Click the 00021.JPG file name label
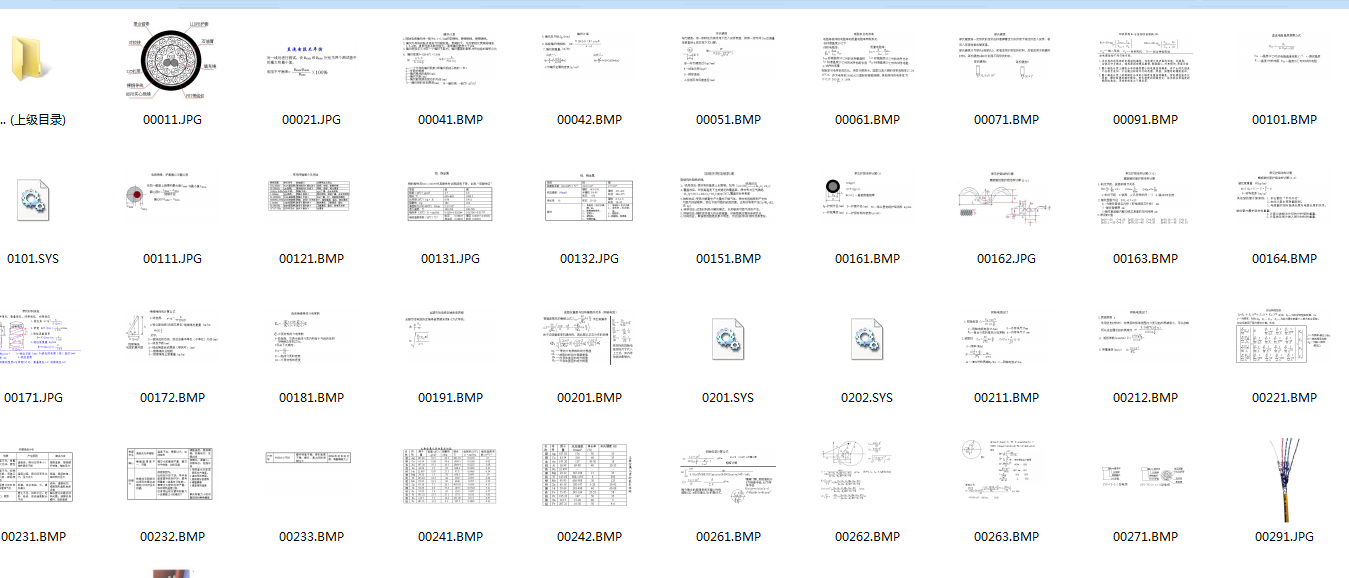Screen dimensions: 1349x578 [x=311, y=120]
